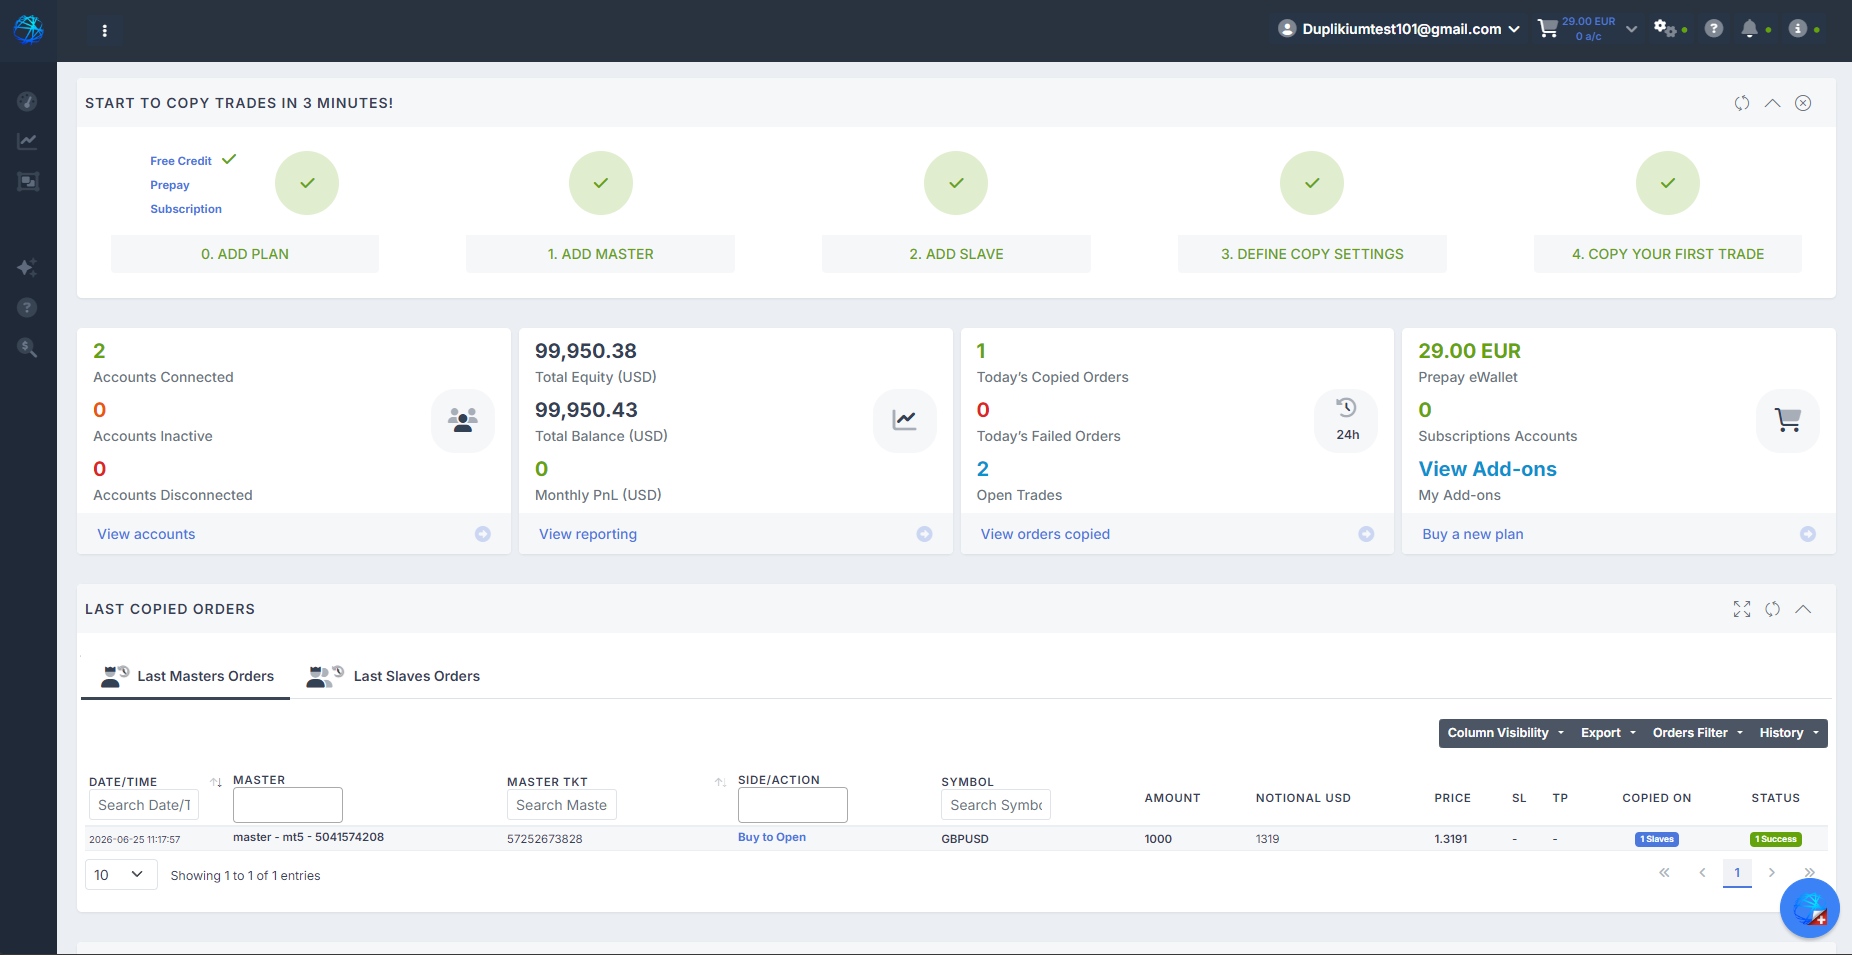Click the 2. ADD SLAVE step button

click(956, 254)
